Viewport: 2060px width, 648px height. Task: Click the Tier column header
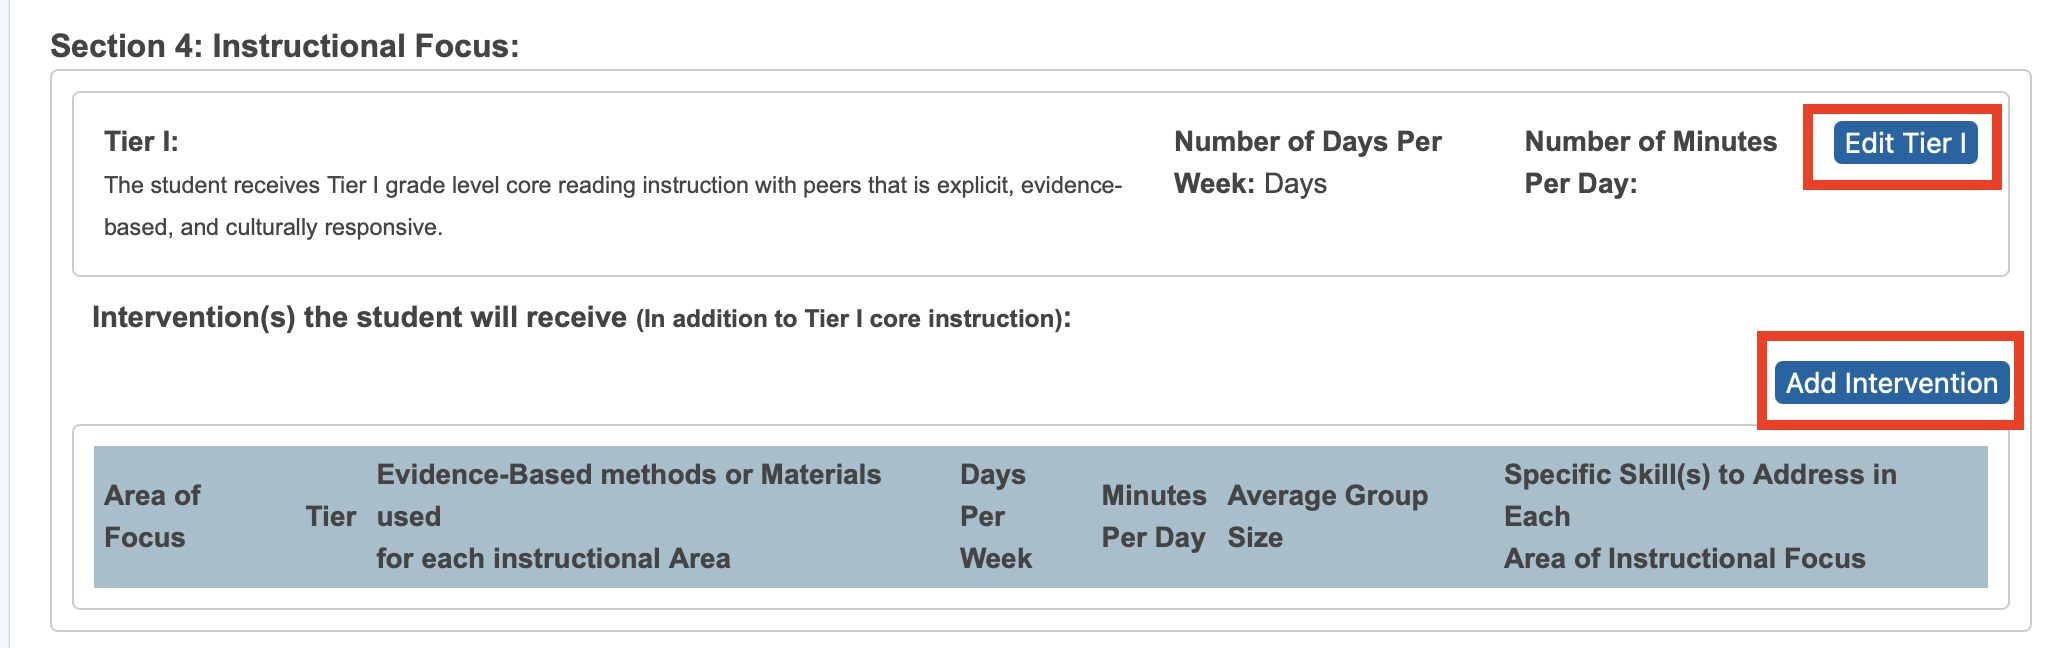point(331,516)
